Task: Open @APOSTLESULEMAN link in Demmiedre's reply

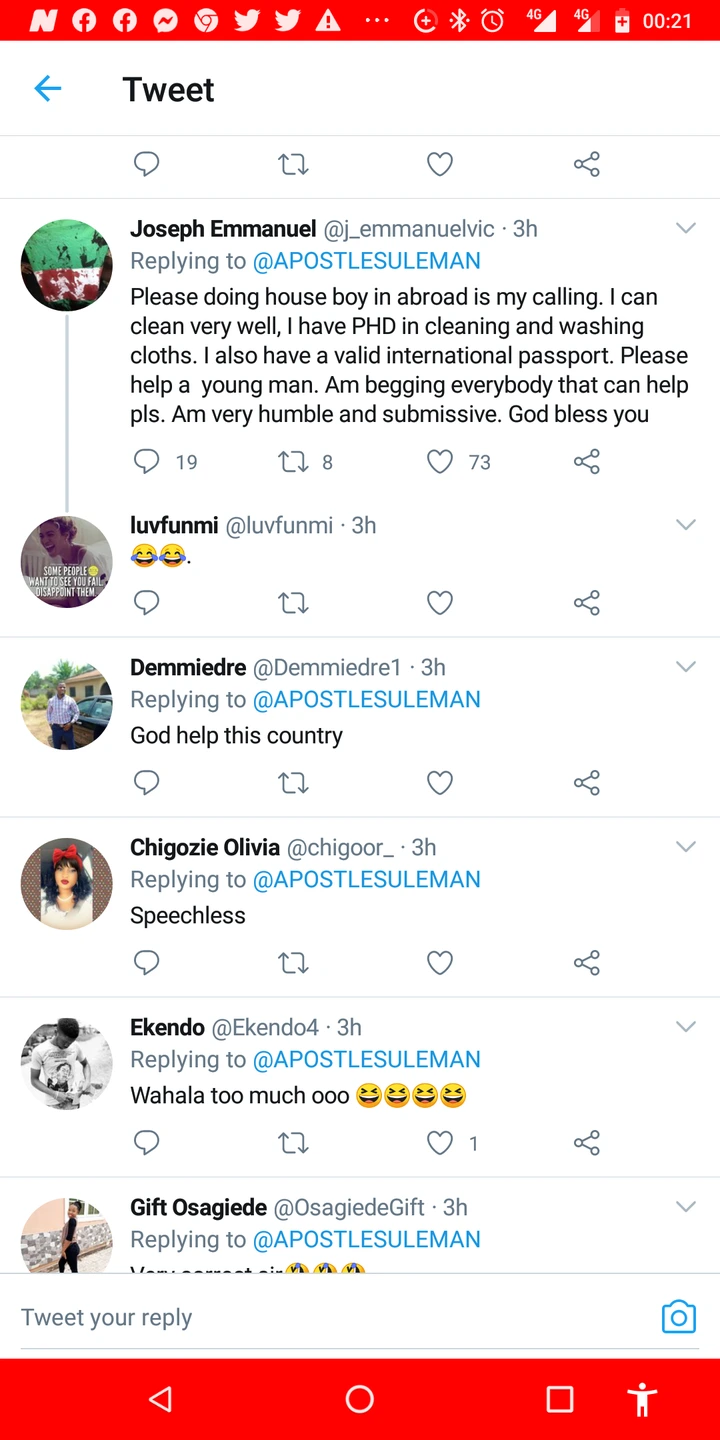Action: point(366,699)
